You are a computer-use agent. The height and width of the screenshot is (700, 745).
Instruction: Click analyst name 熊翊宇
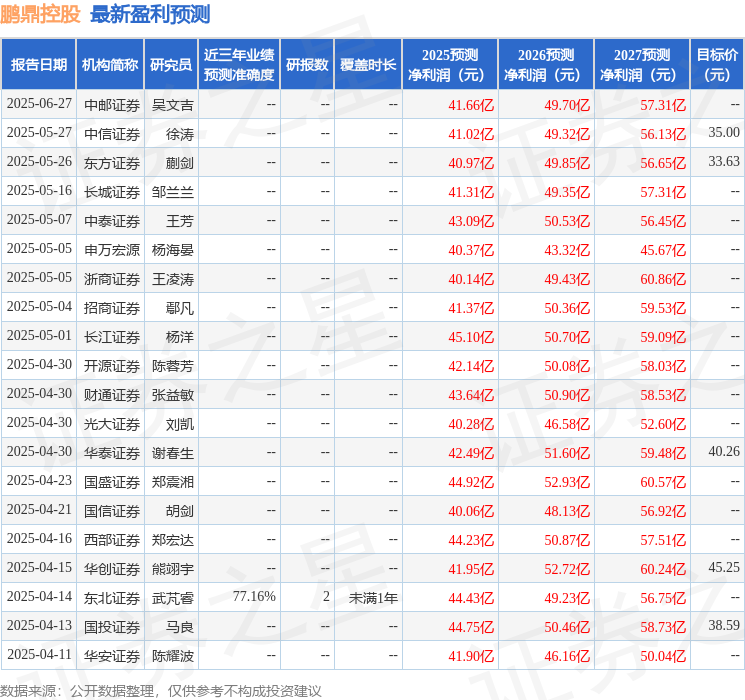[x=172, y=569]
